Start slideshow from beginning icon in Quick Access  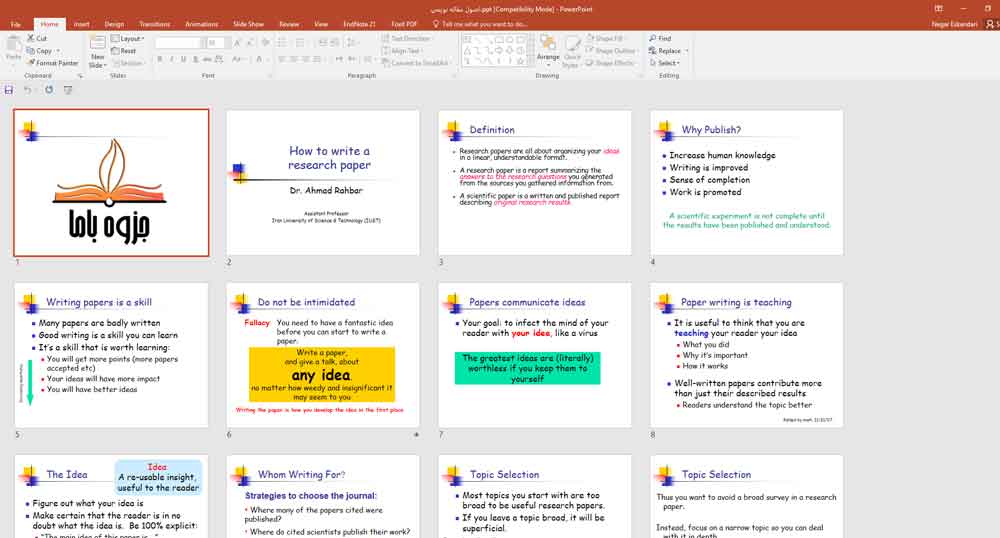pyautogui.click(x=68, y=90)
